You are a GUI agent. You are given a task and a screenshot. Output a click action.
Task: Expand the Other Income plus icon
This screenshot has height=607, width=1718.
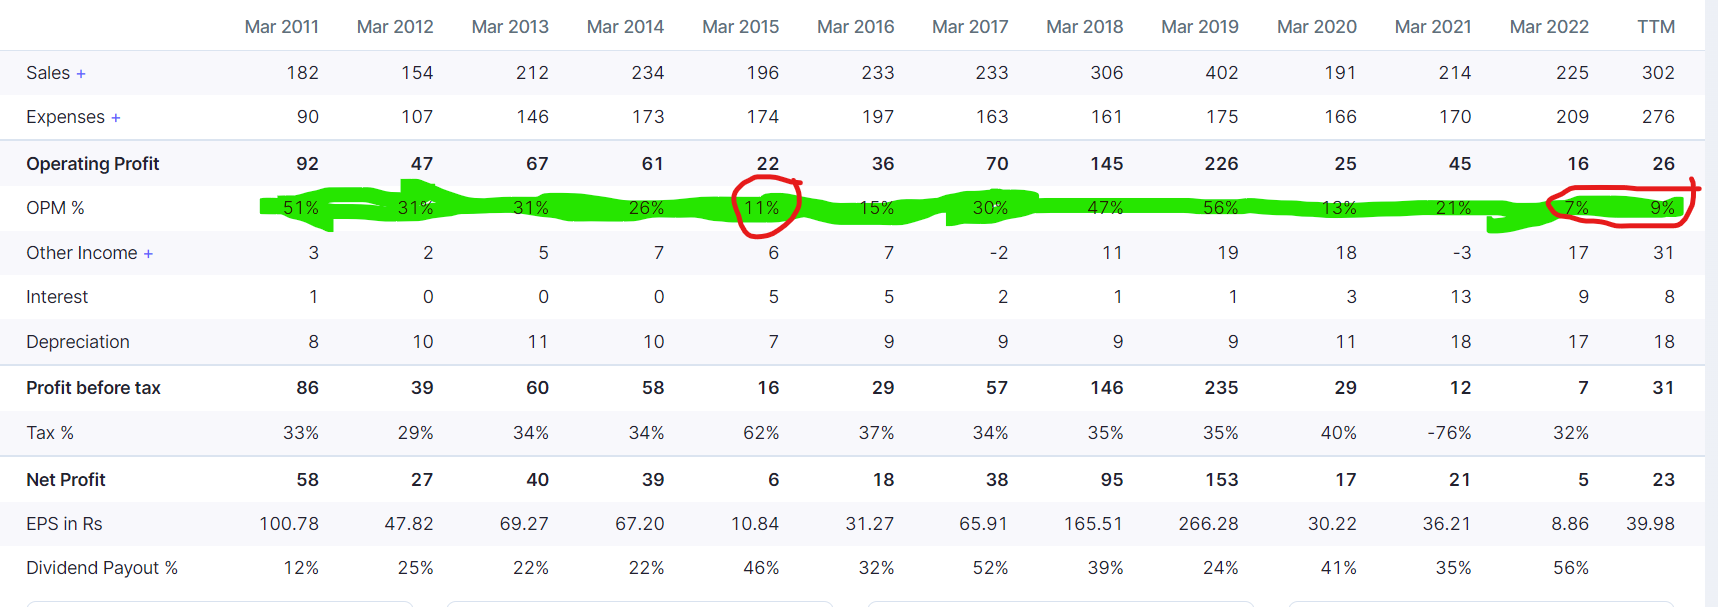[148, 254]
